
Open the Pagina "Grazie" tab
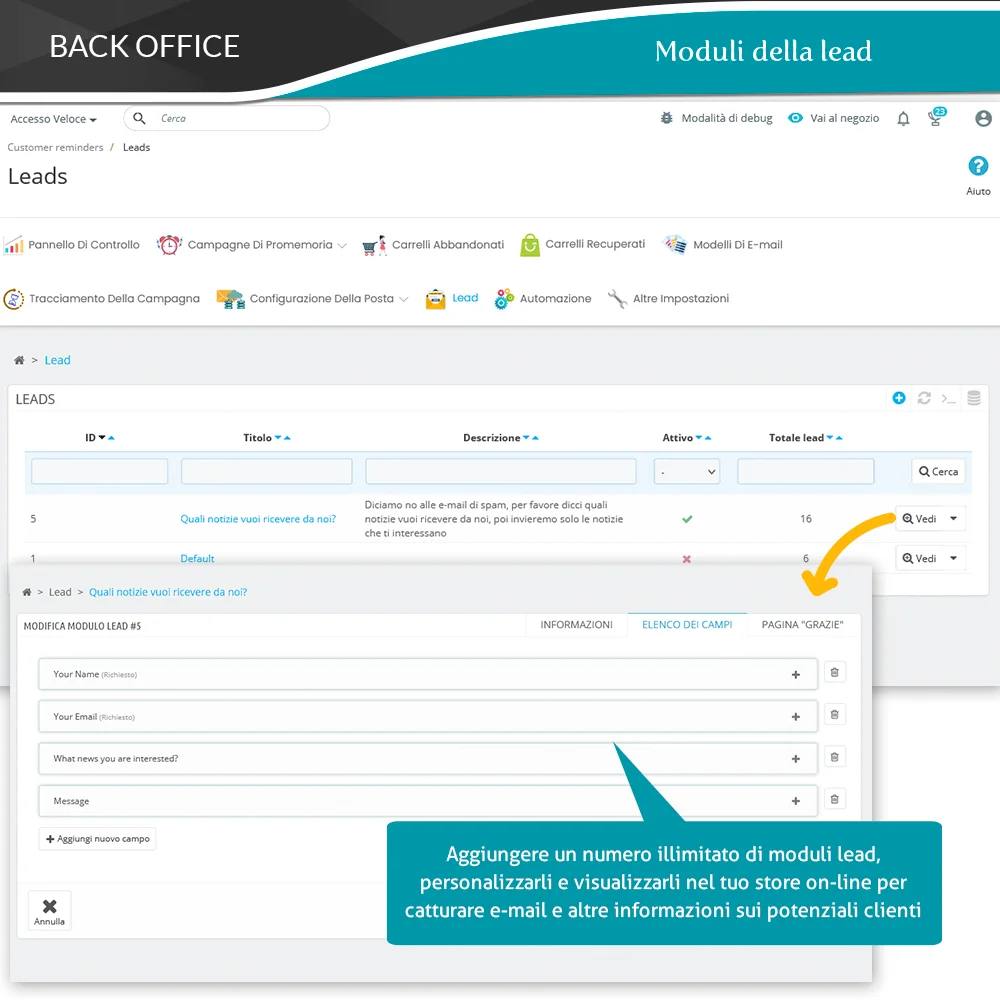(802, 625)
